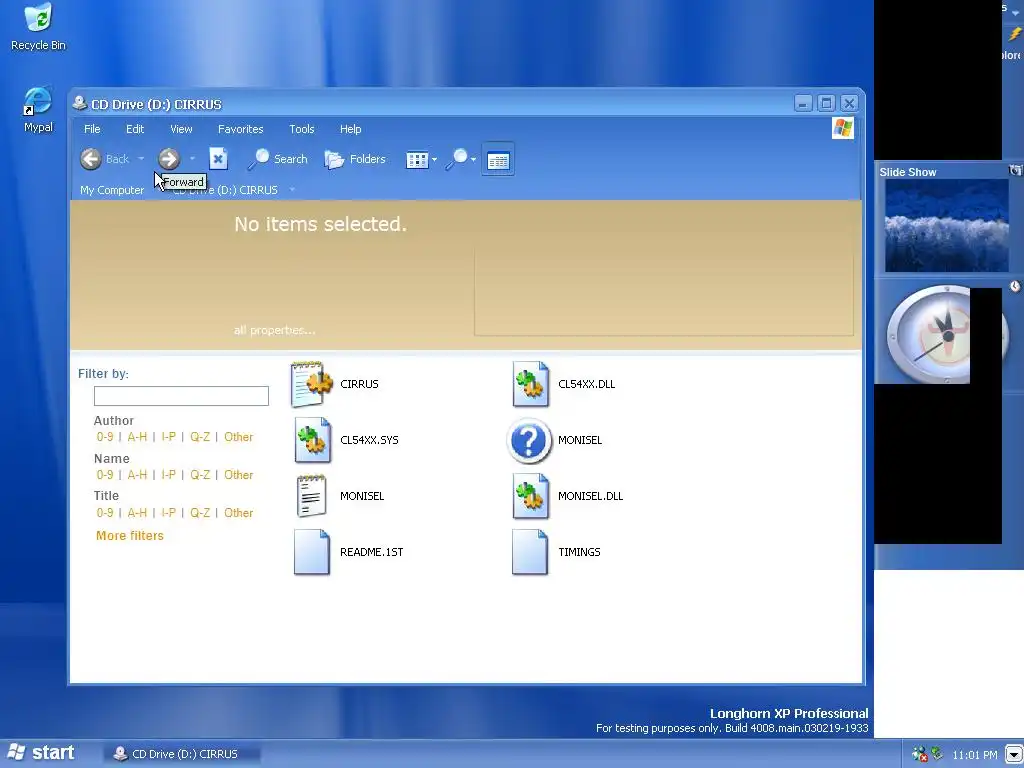
Task: Click the Back arrow button
Action: click(x=91, y=159)
